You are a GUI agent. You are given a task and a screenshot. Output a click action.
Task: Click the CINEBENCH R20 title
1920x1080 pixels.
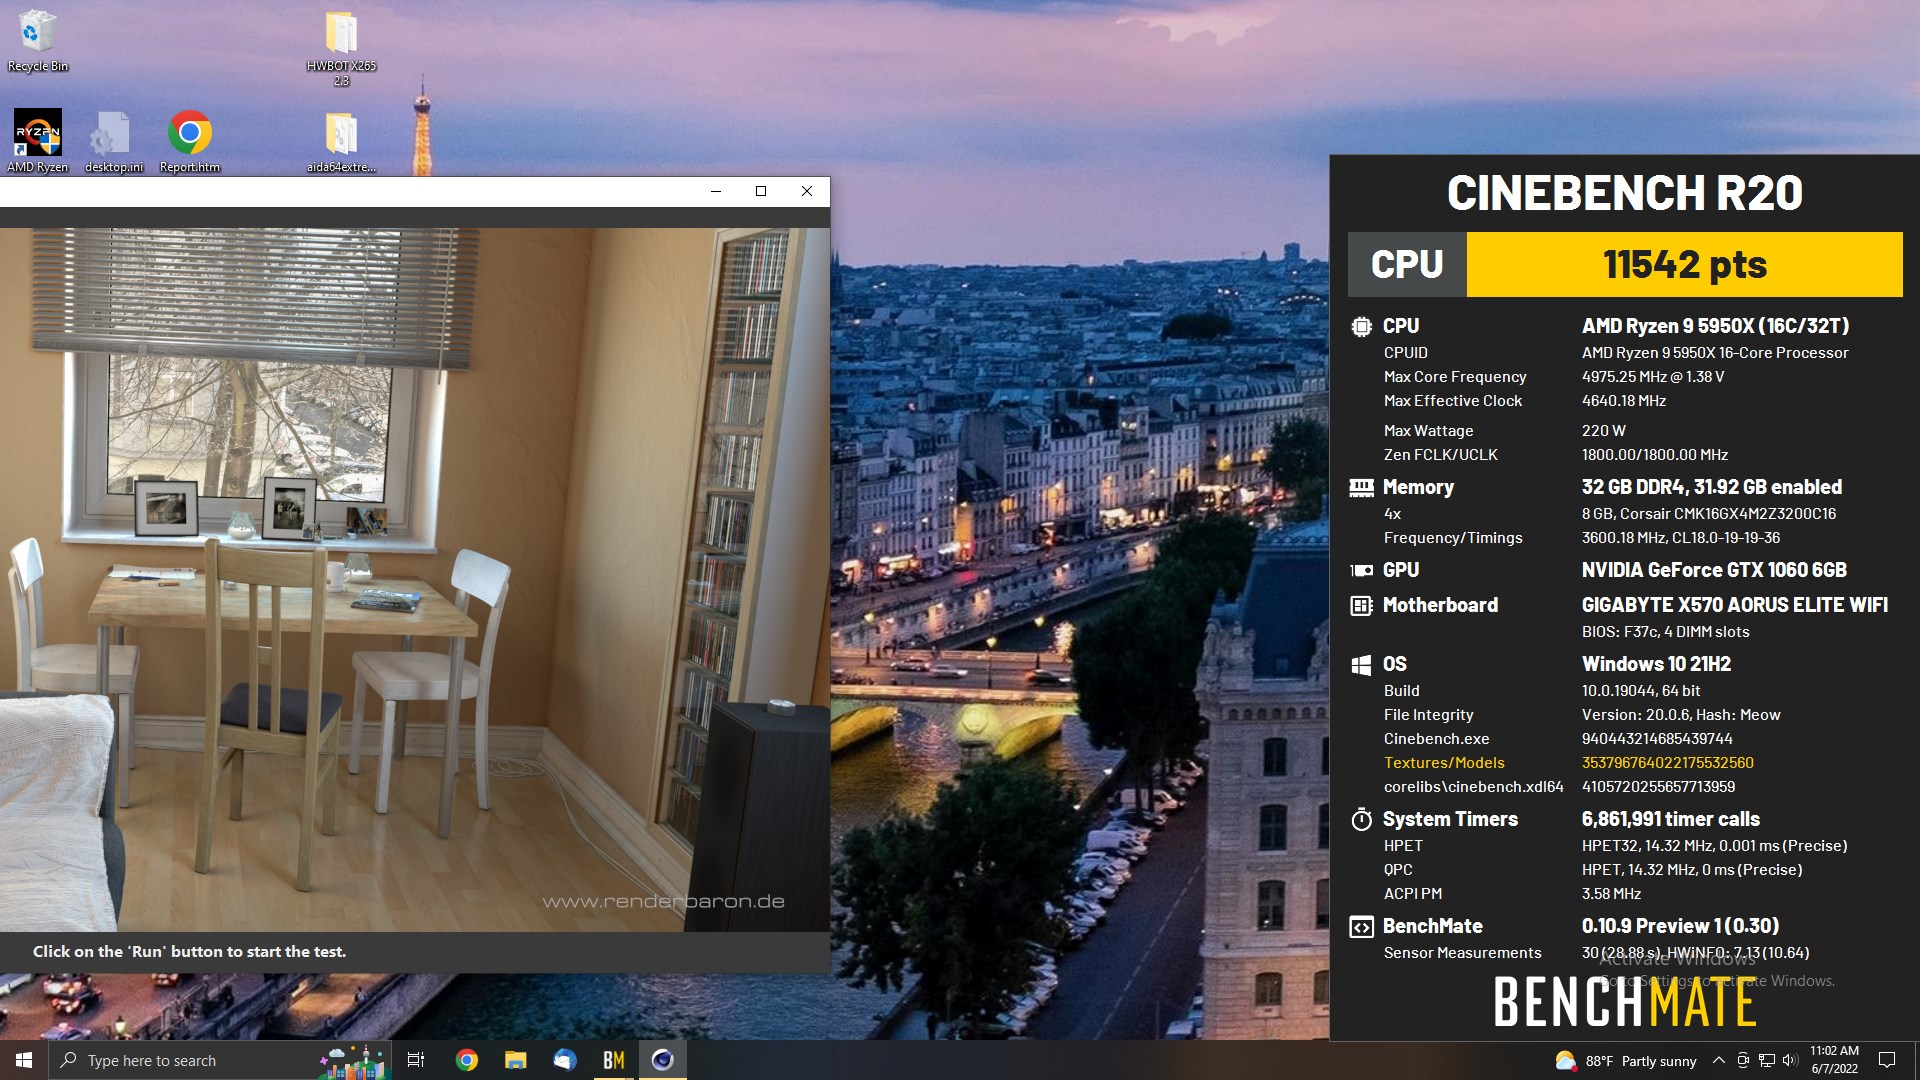[1625, 193]
